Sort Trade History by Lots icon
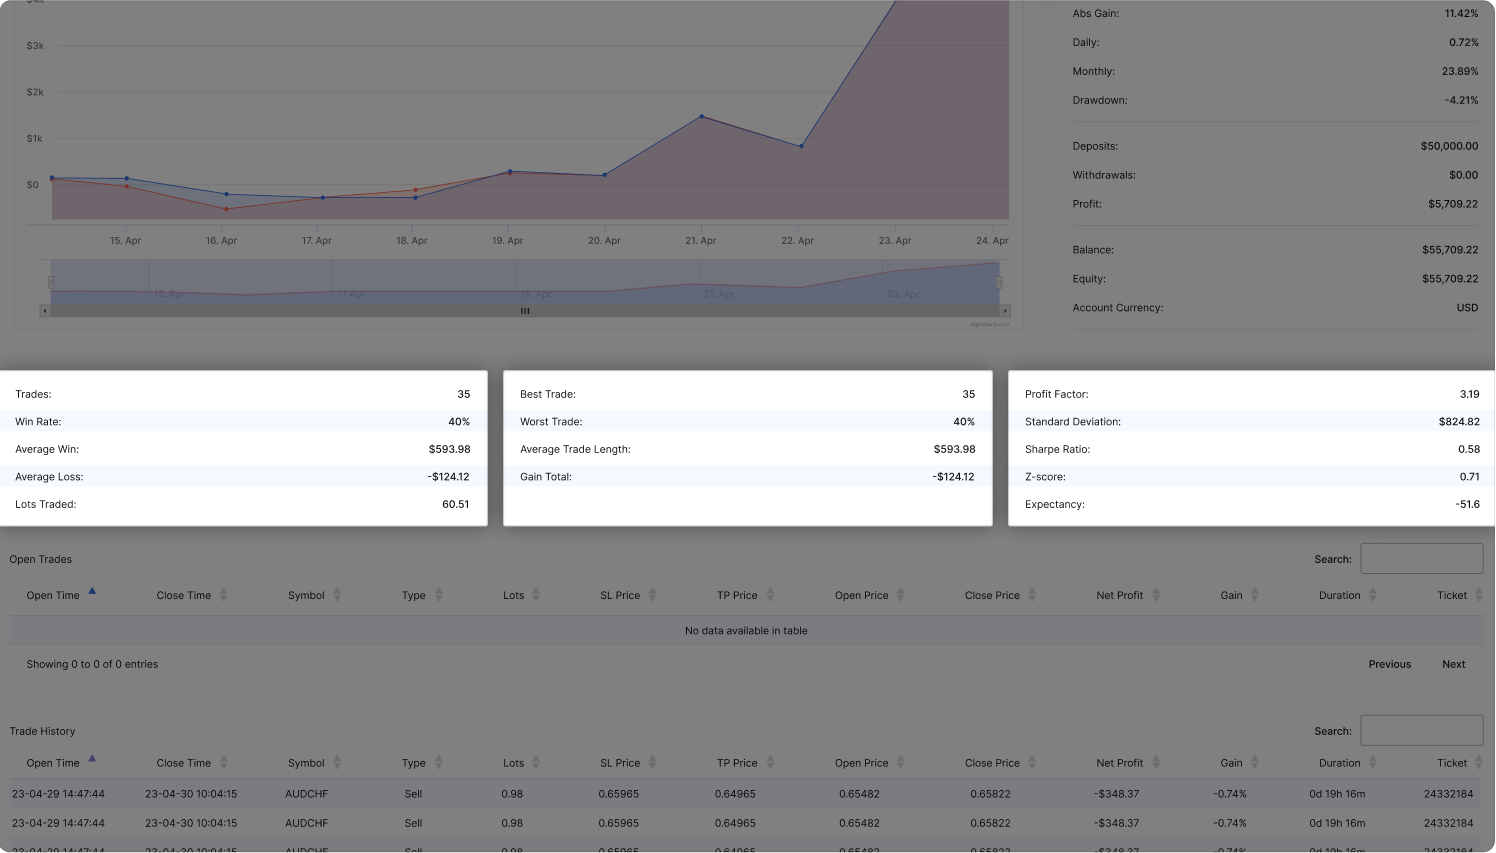This screenshot has width=1496, height=853. coord(536,763)
